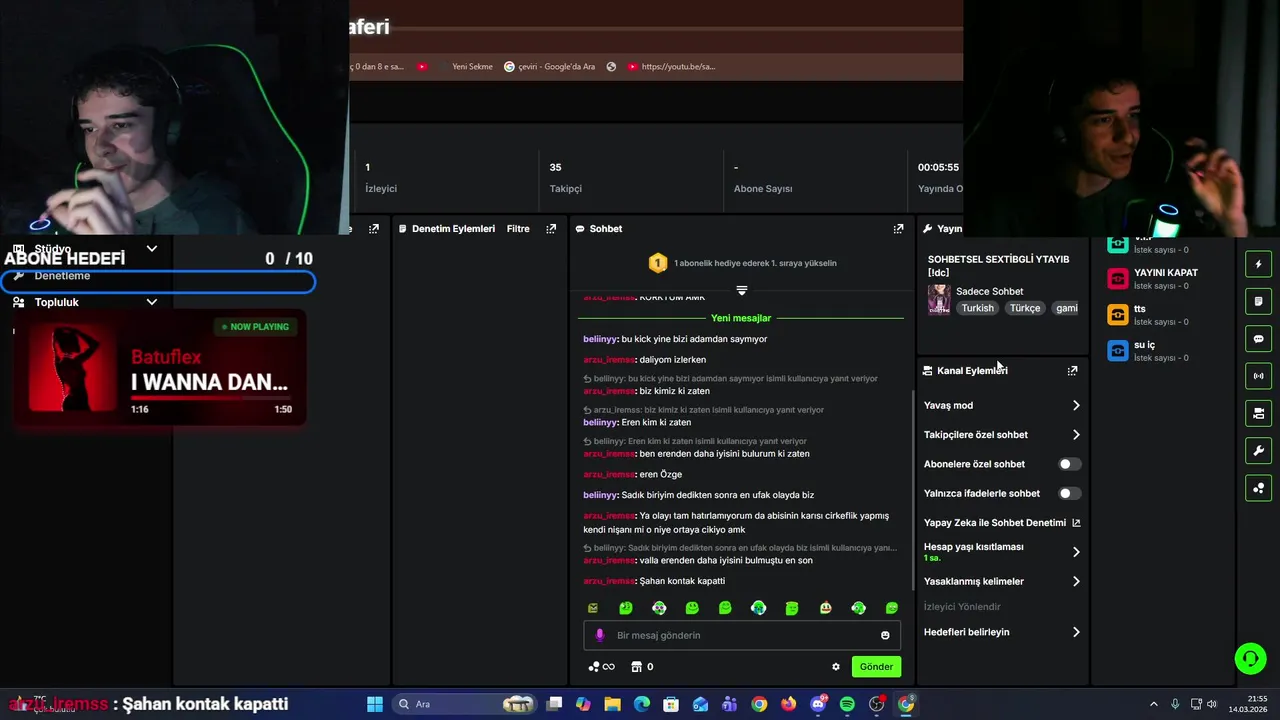The height and width of the screenshot is (720, 1280).
Task: Open the camera stream sidebar icon
Action: point(1258,413)
